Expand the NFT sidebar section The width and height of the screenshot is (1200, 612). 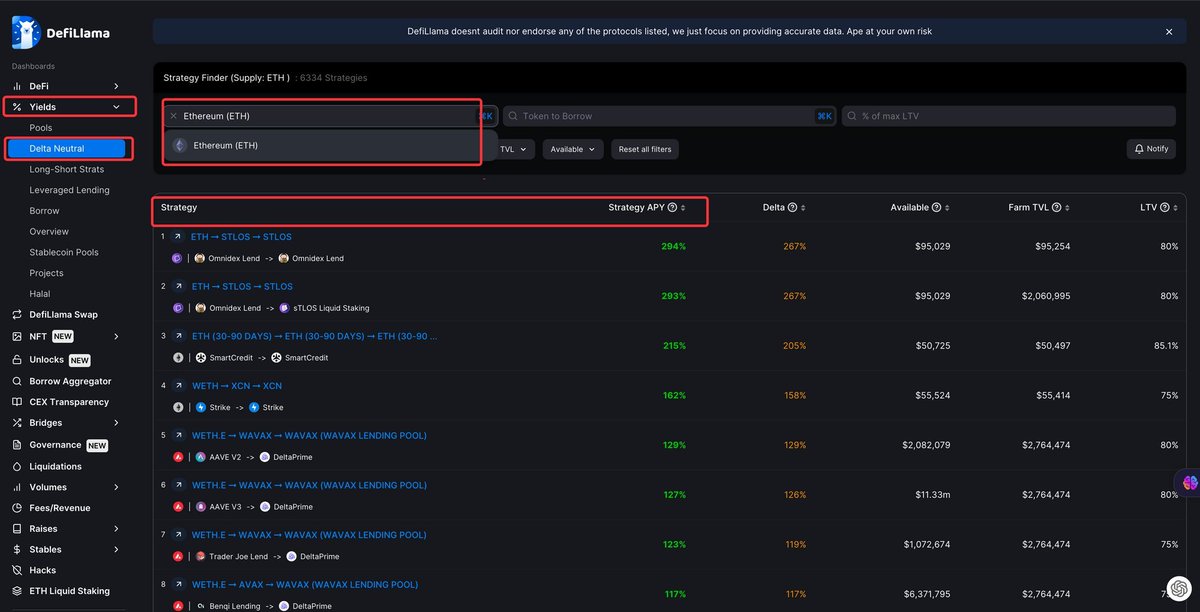(116, 336)
